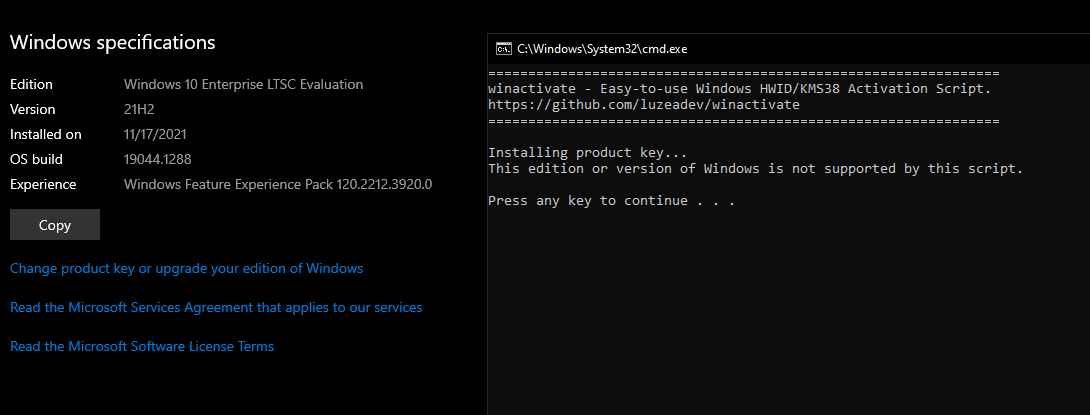The width and height of the screenshot is (1090, 415).
Task: Click the 21H2 version value
Action: pos(139,109)
